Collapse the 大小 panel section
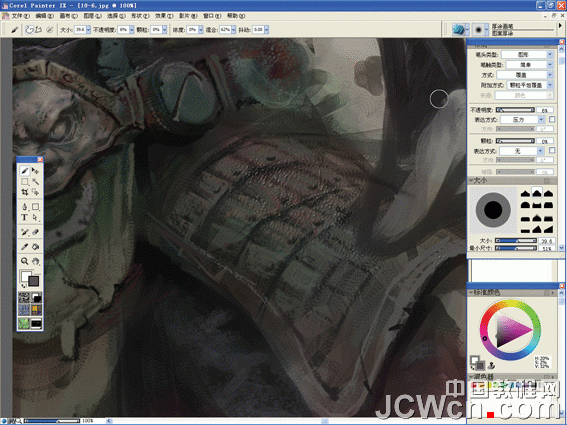Image resolution: width=567 pixels, height=425 pixels. [472, 180]
